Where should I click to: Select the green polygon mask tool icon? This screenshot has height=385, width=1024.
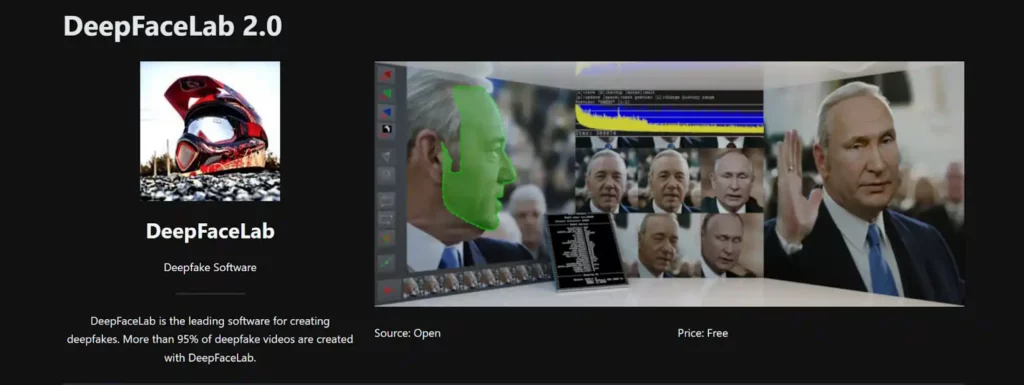387,94
